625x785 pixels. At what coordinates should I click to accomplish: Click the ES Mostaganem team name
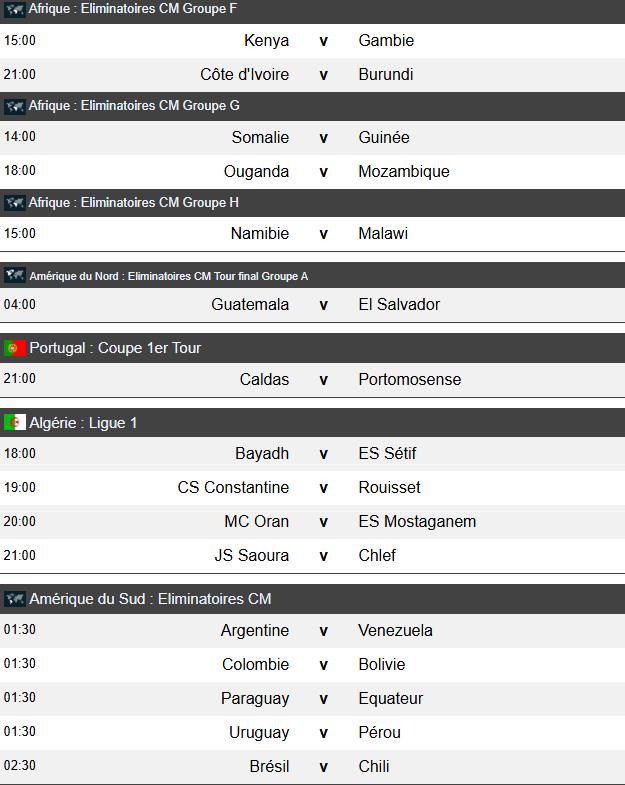pos(417,522)
